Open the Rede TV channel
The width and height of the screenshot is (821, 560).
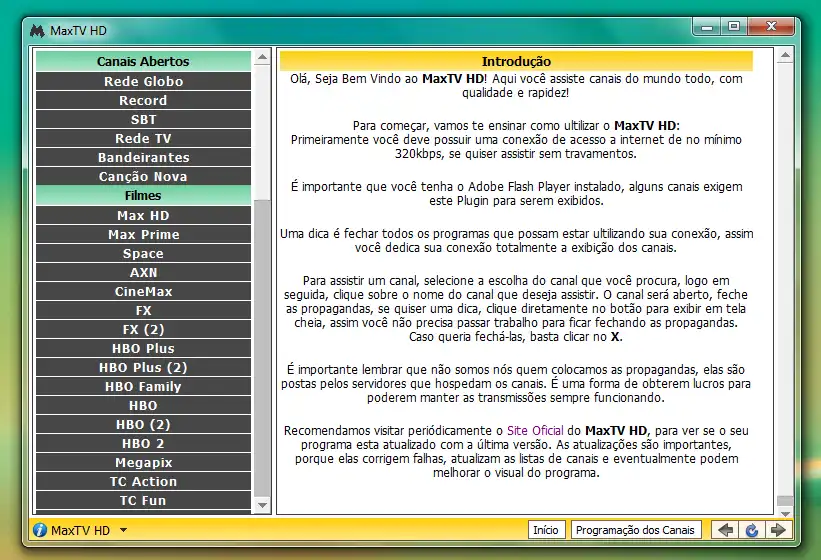click(143, 138)
